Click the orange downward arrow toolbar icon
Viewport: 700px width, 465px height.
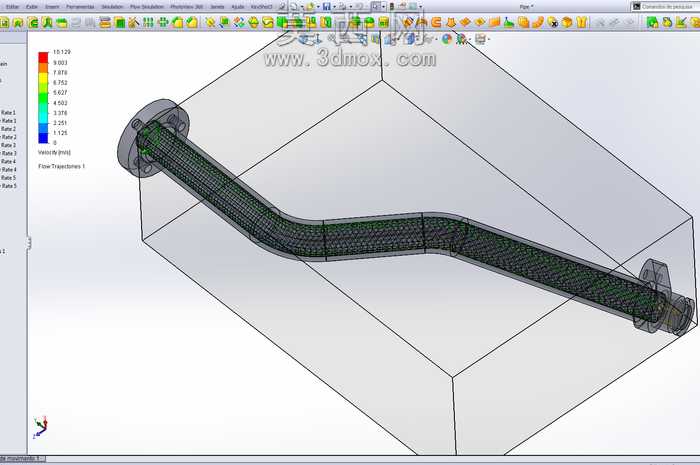pos(451,22)
